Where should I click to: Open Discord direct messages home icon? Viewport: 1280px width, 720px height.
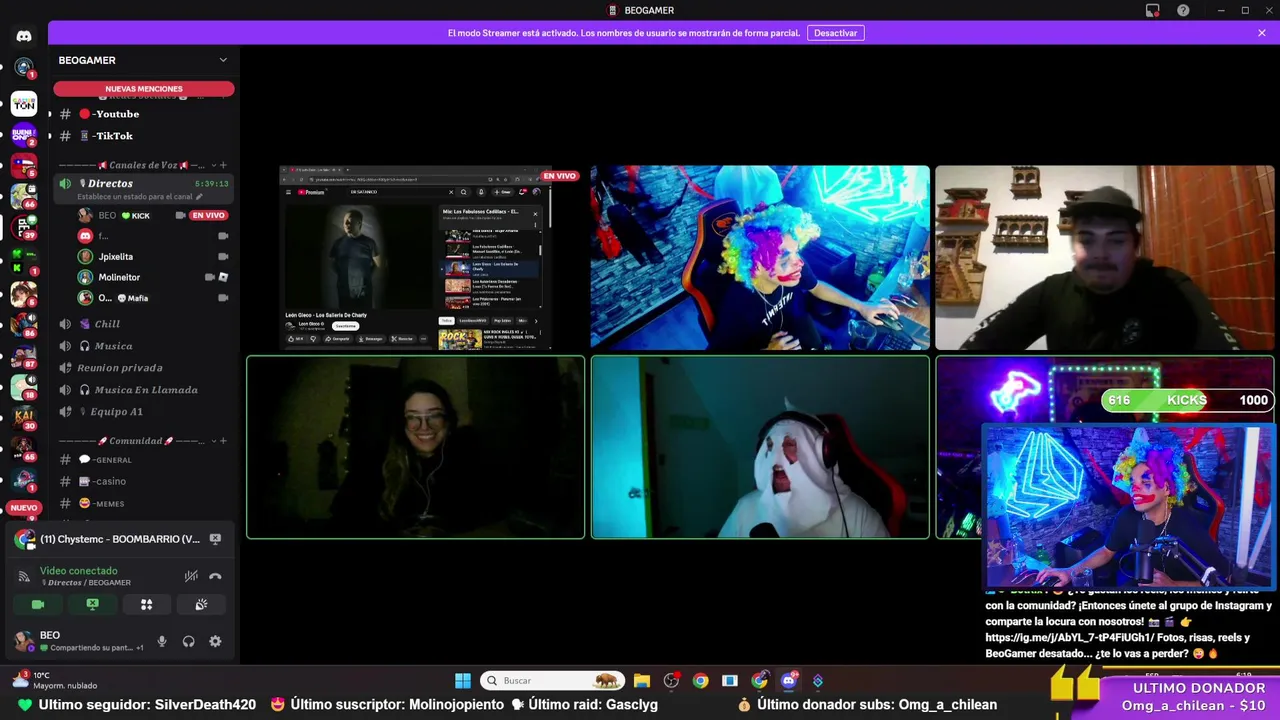(x=24, y=36)
